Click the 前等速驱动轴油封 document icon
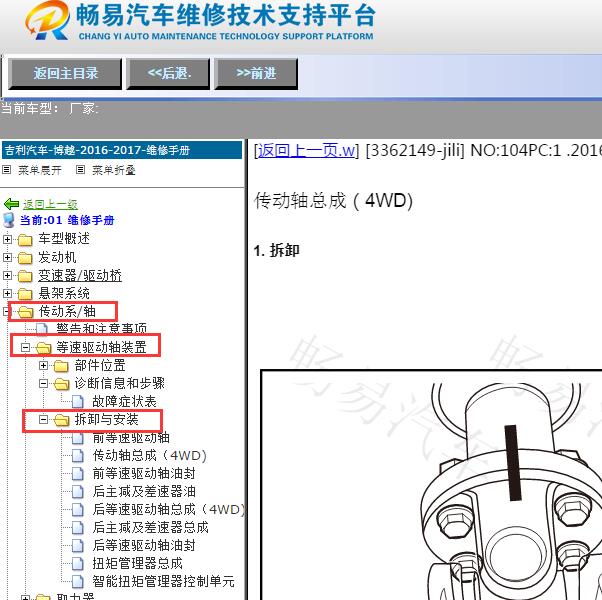Image resolution: width=602 pixels, height=600 pixels. [x=78, y=474]
